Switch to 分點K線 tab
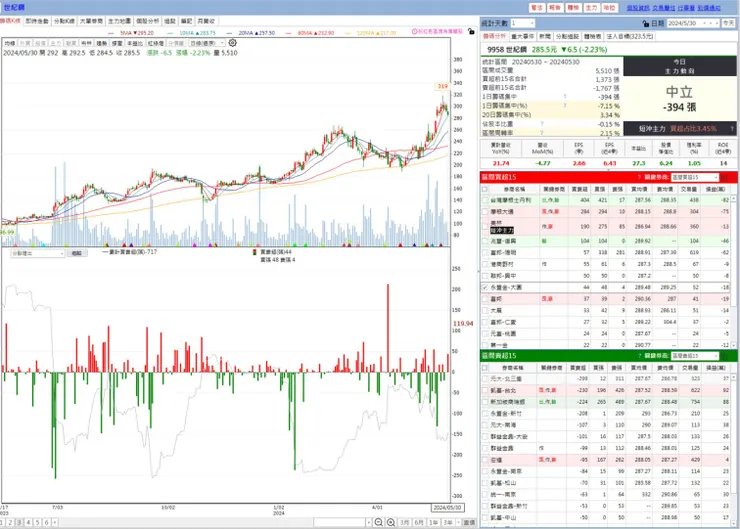The height and width of the screenshot is (529, 740). (x=64, y=21)
